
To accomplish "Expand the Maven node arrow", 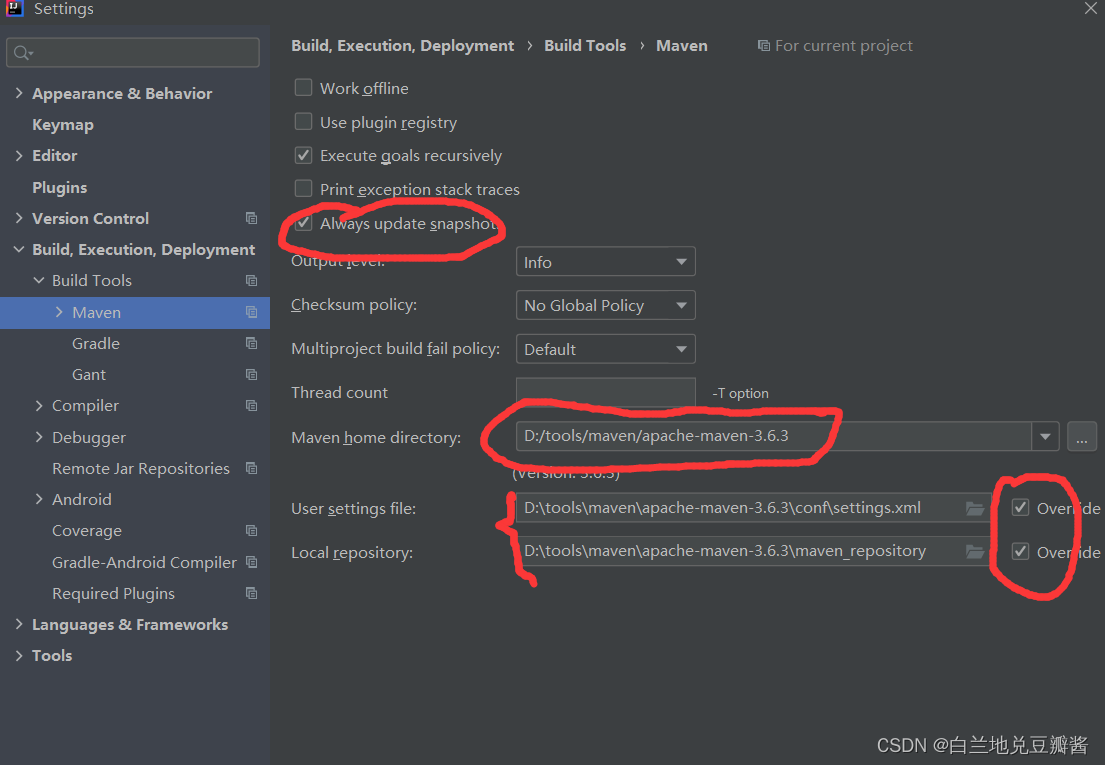I will [x=59, y=312].
